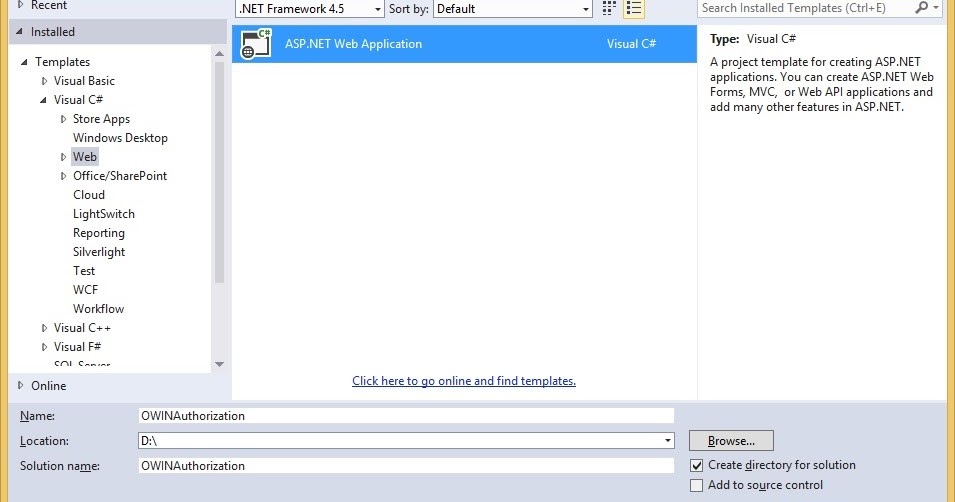Open the Location path dropdown
This screenshot has width=955, height=502.
668,440
